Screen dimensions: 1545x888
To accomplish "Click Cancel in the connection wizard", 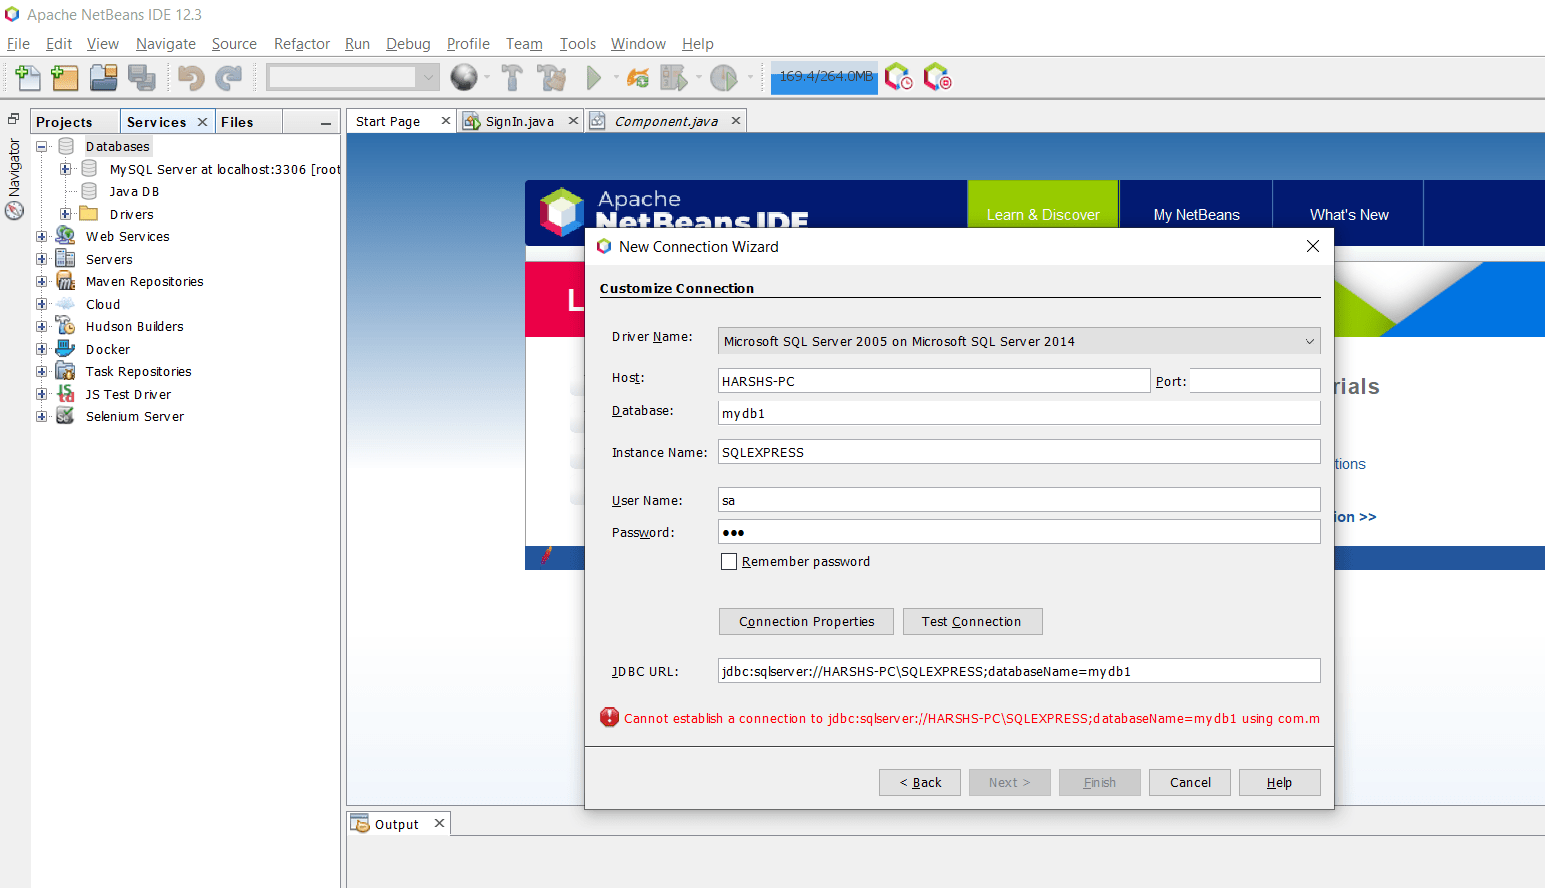I will click(1190, 783).
